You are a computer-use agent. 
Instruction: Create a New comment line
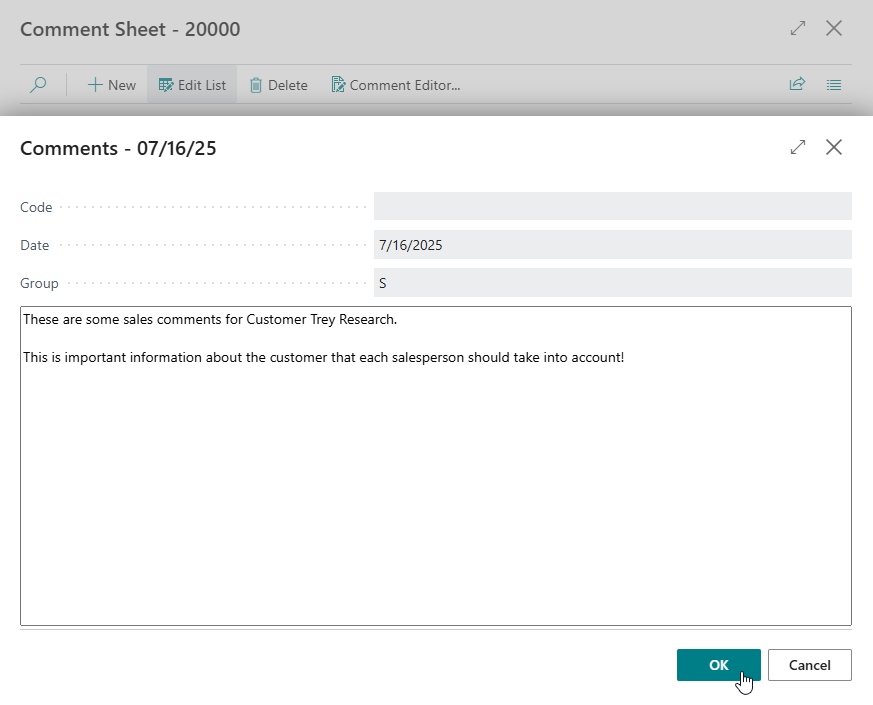click(111, 85)
